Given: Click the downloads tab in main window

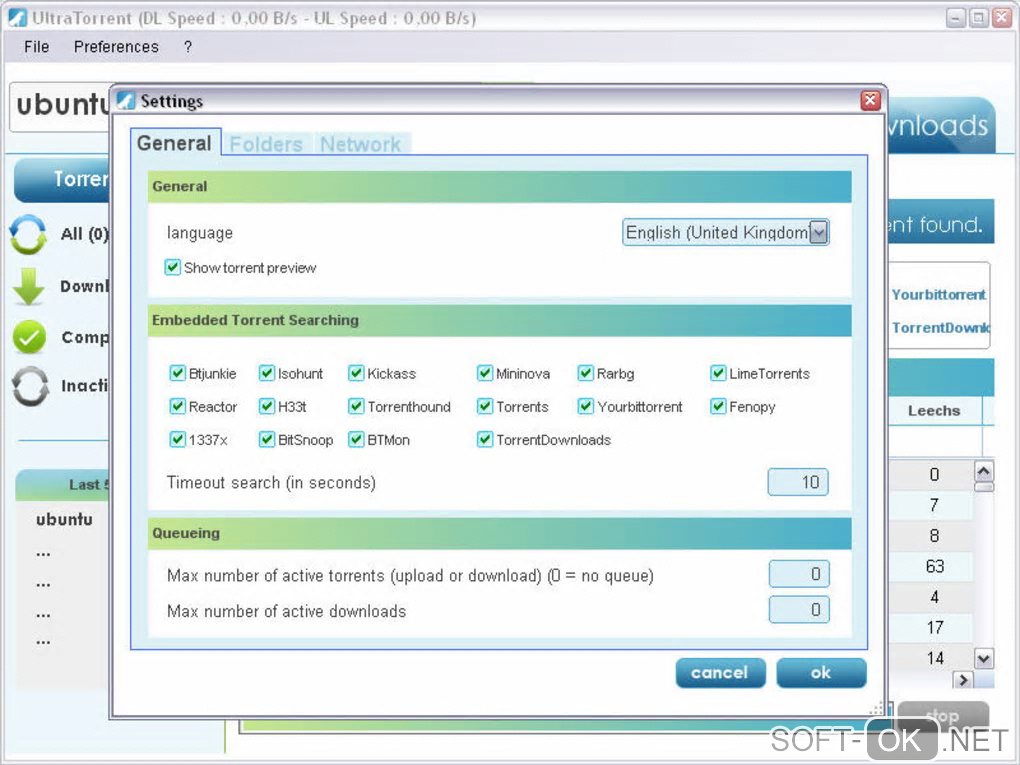Looking at the screenshot, I should (x=941, y=125).
